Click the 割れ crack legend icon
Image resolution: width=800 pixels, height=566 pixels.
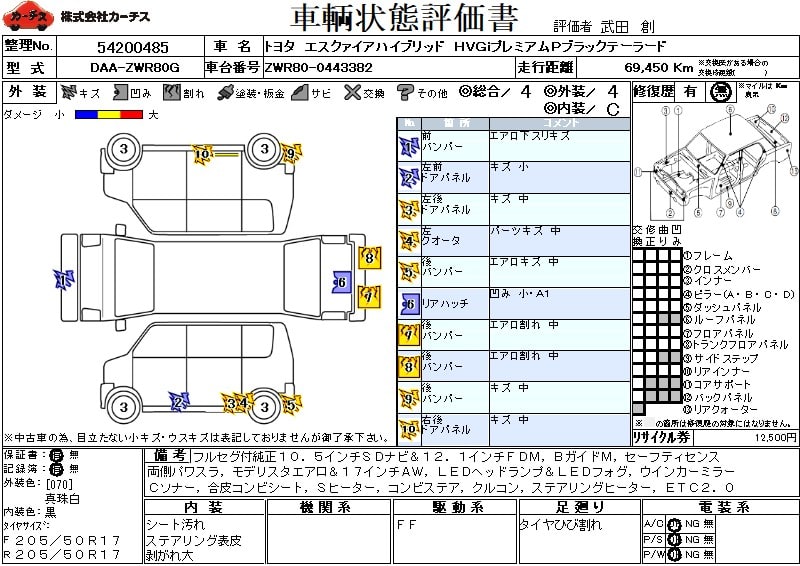tap(172, 92)
